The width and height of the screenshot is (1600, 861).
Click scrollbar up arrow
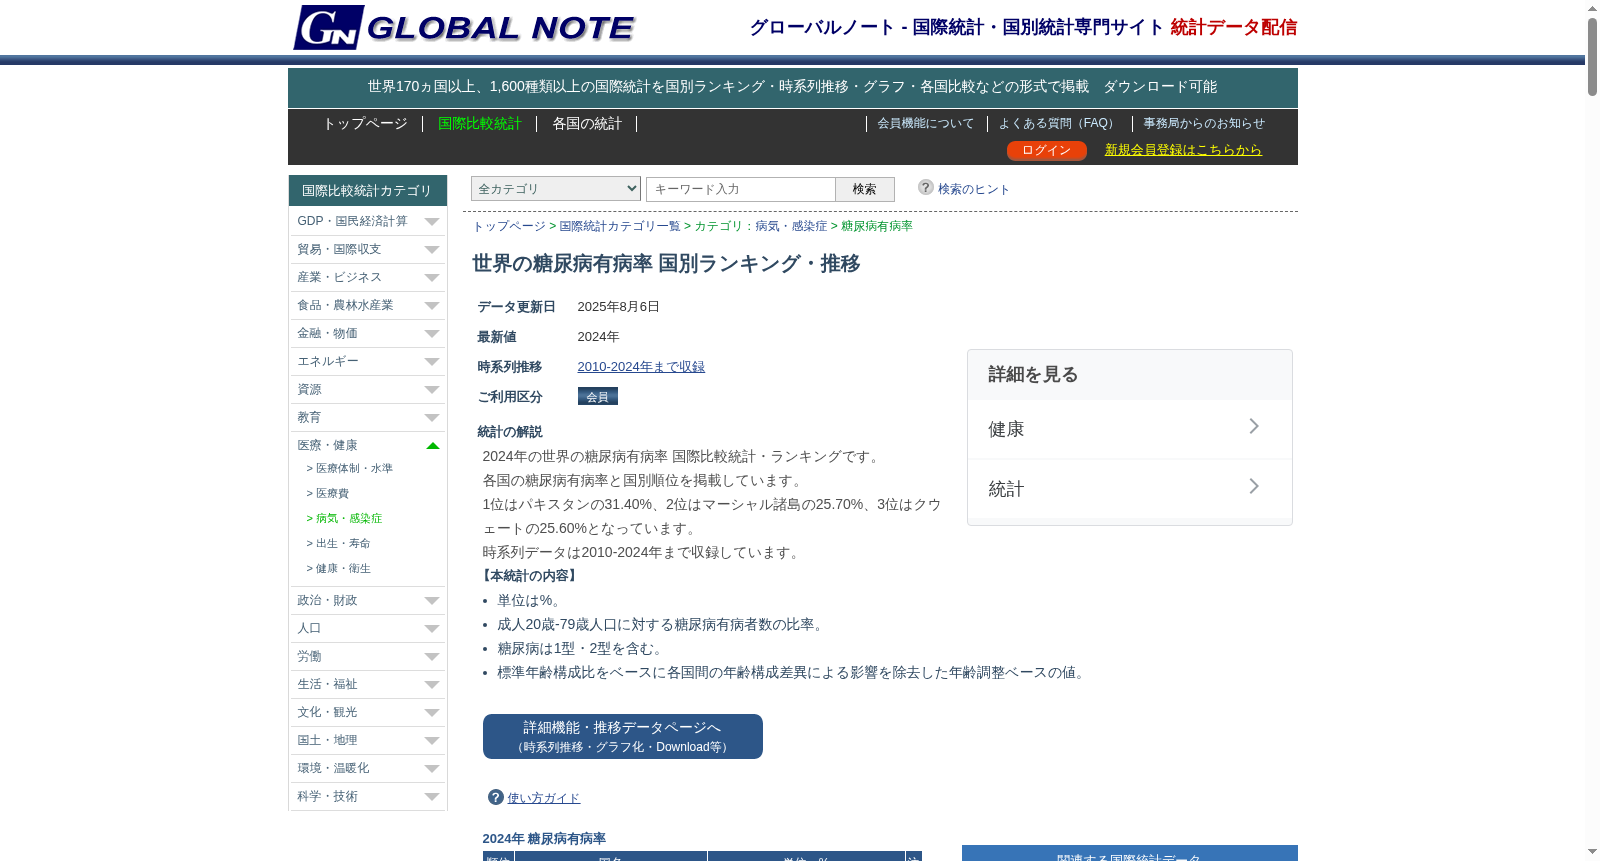[1592, 8]
